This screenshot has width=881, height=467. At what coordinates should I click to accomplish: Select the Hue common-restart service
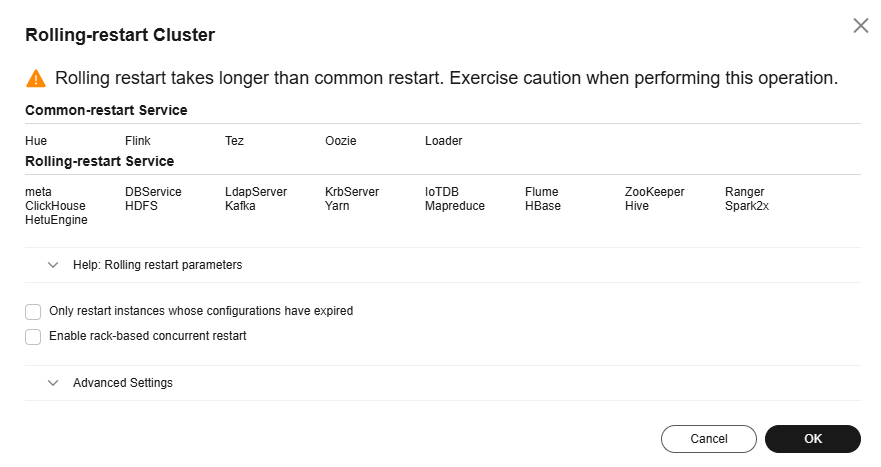pos(36,140)
